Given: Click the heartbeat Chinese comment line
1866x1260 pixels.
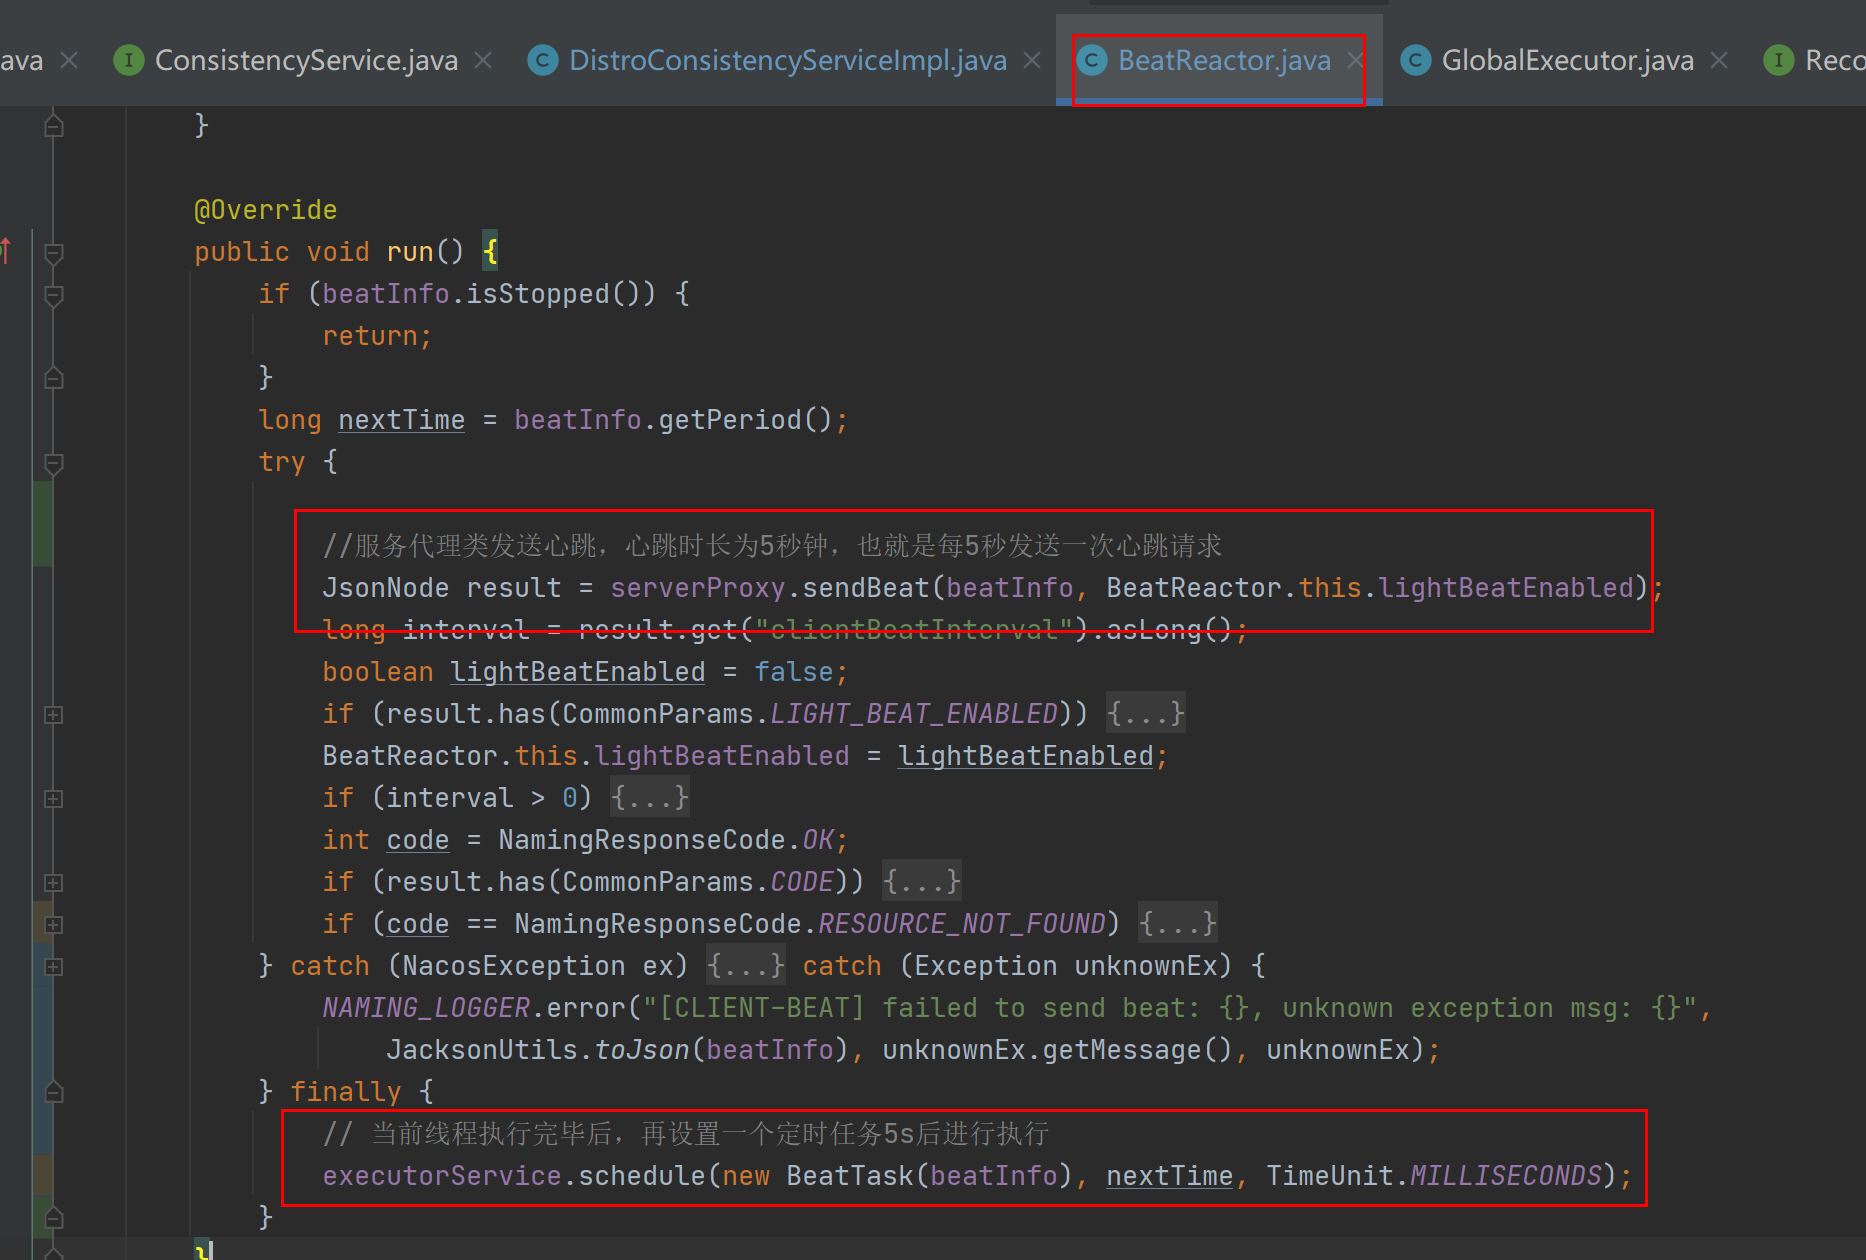Looking at the screenshot, I should pyautogui.click(x=772, y=546).
